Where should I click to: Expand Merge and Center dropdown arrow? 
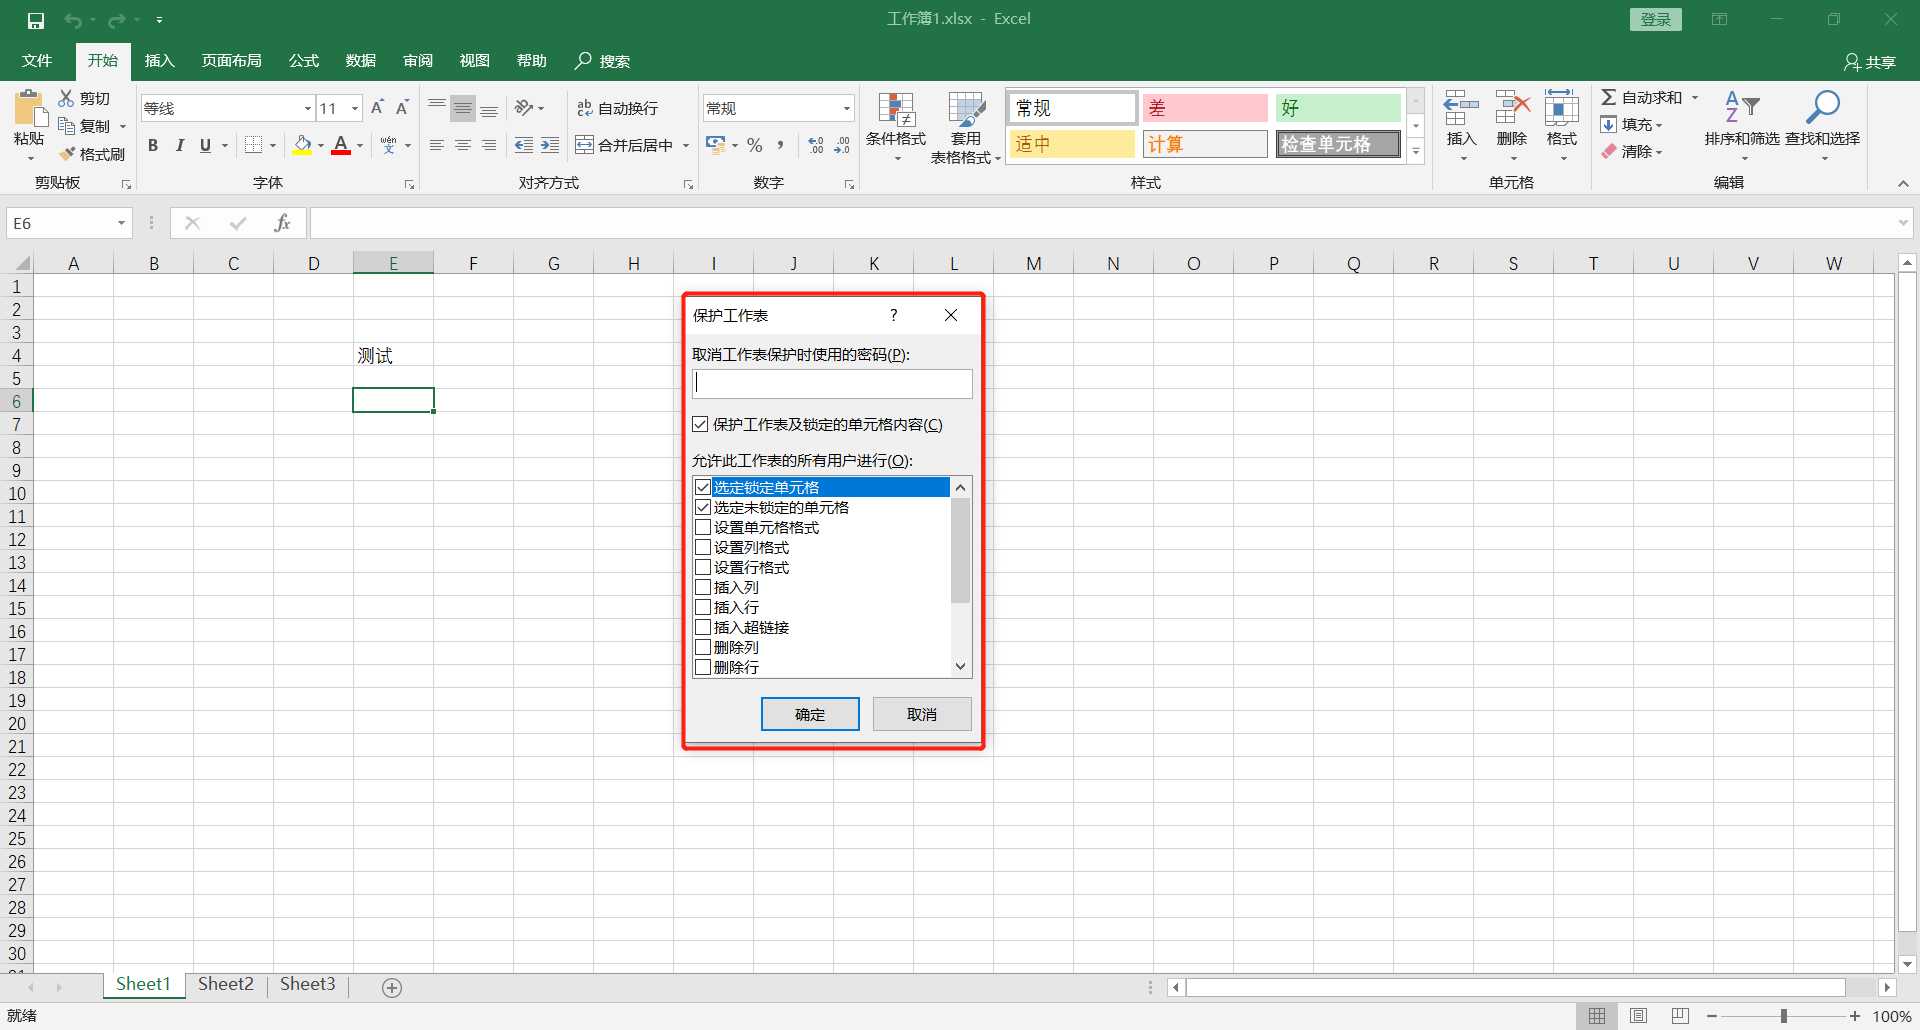(x=686, y=146)
